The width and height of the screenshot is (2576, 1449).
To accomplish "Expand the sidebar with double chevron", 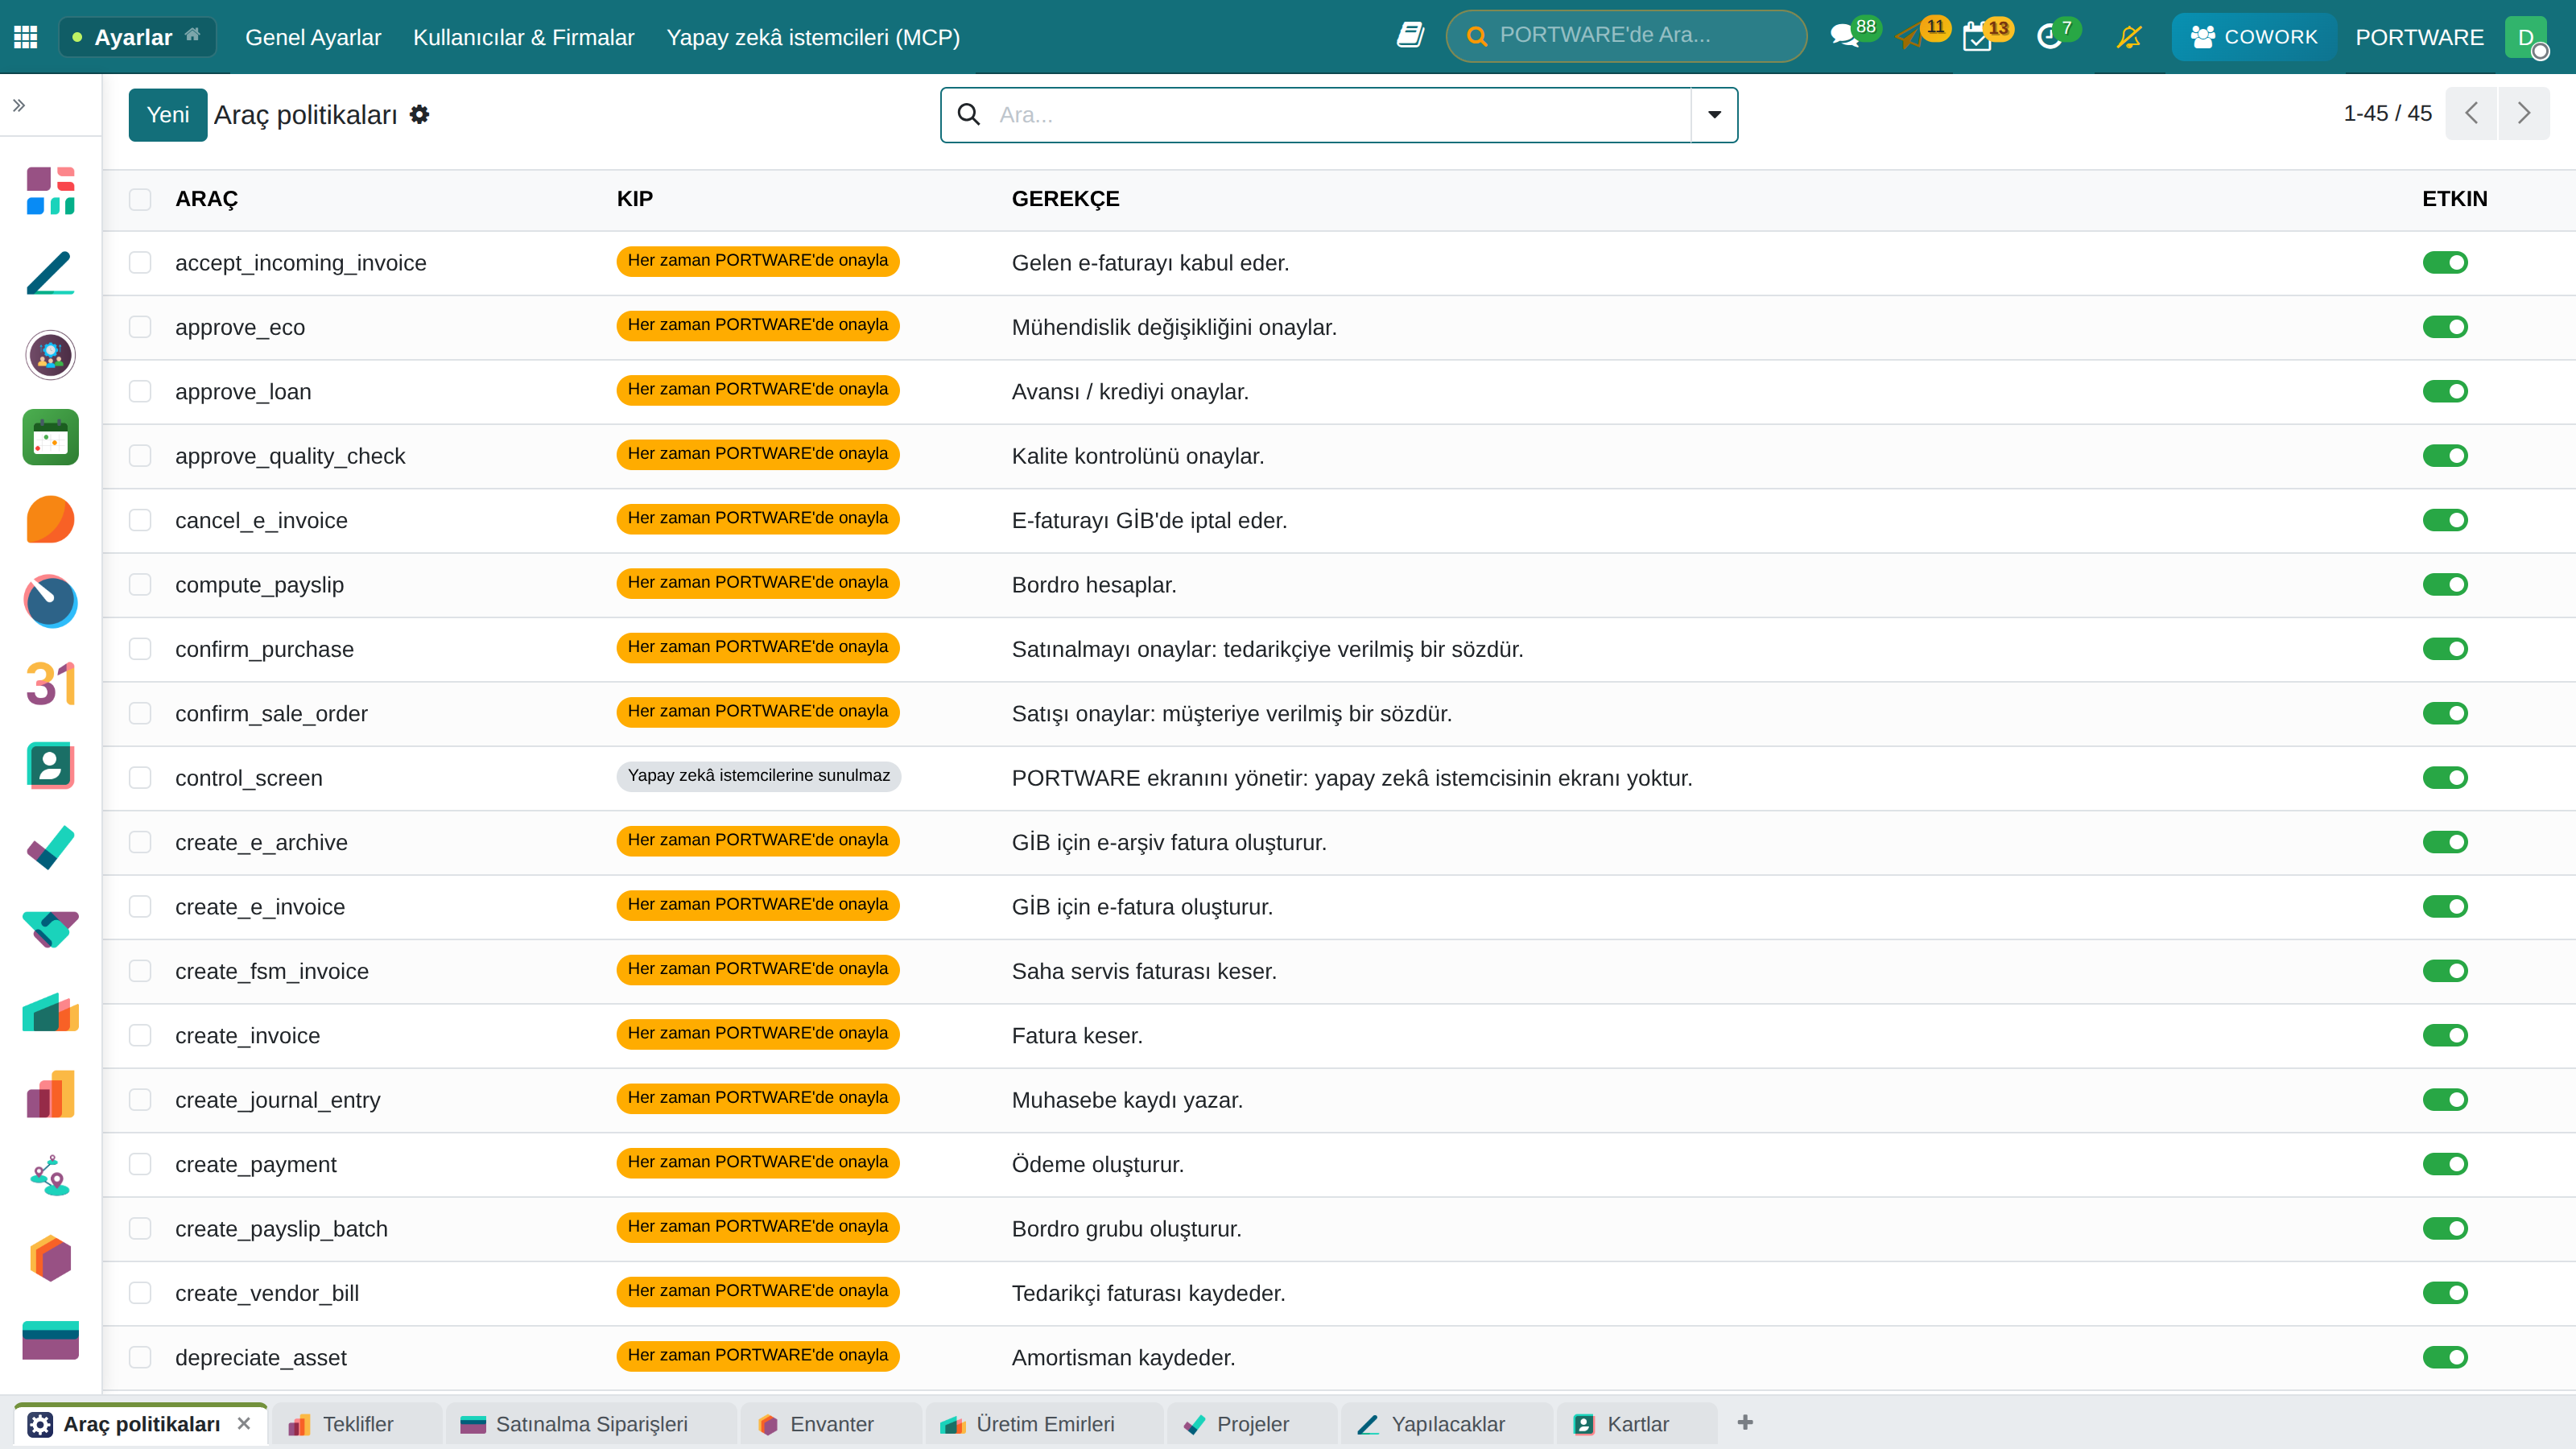I will click(x=19, y=105).
